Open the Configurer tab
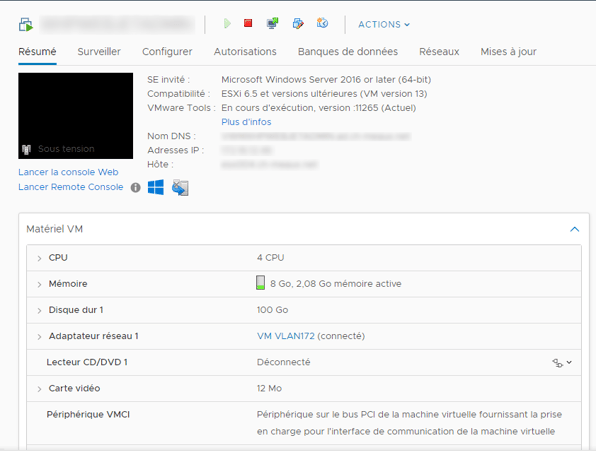This screenshot has height=462, width=596. click(167, 52)
